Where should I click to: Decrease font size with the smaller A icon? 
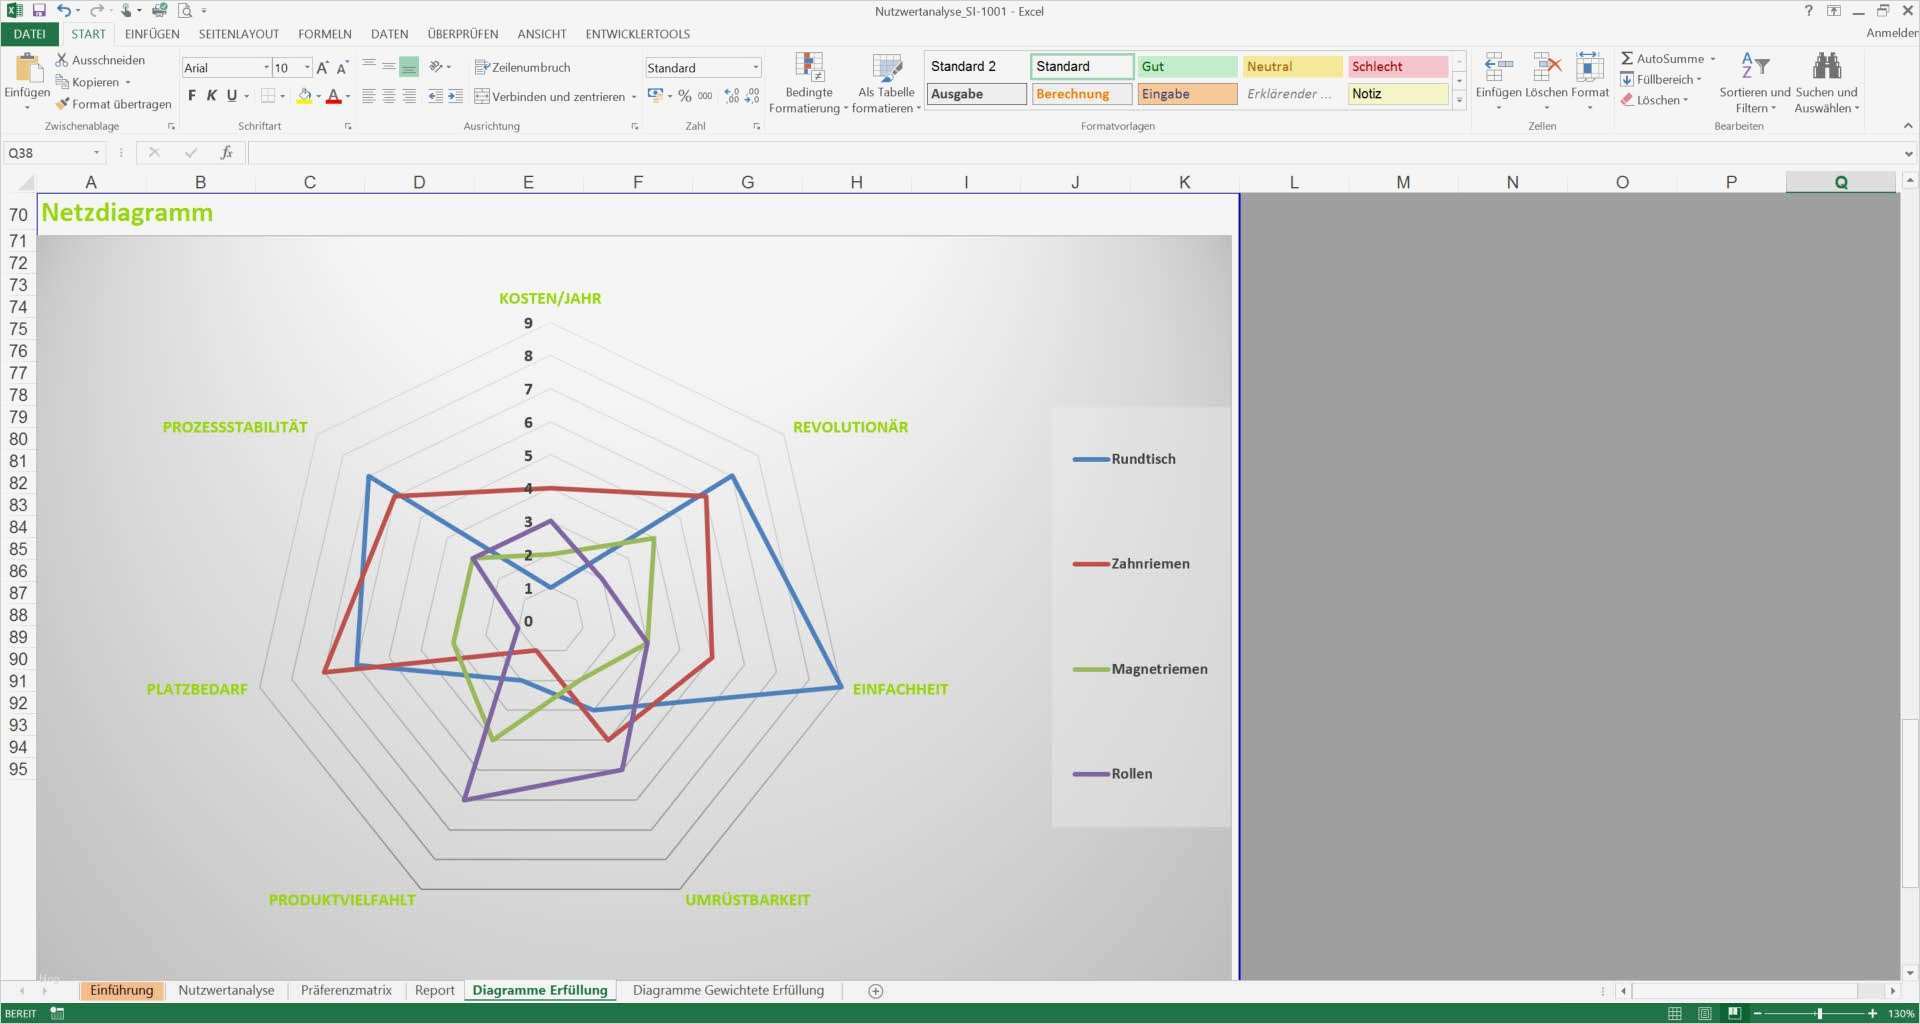342,68
